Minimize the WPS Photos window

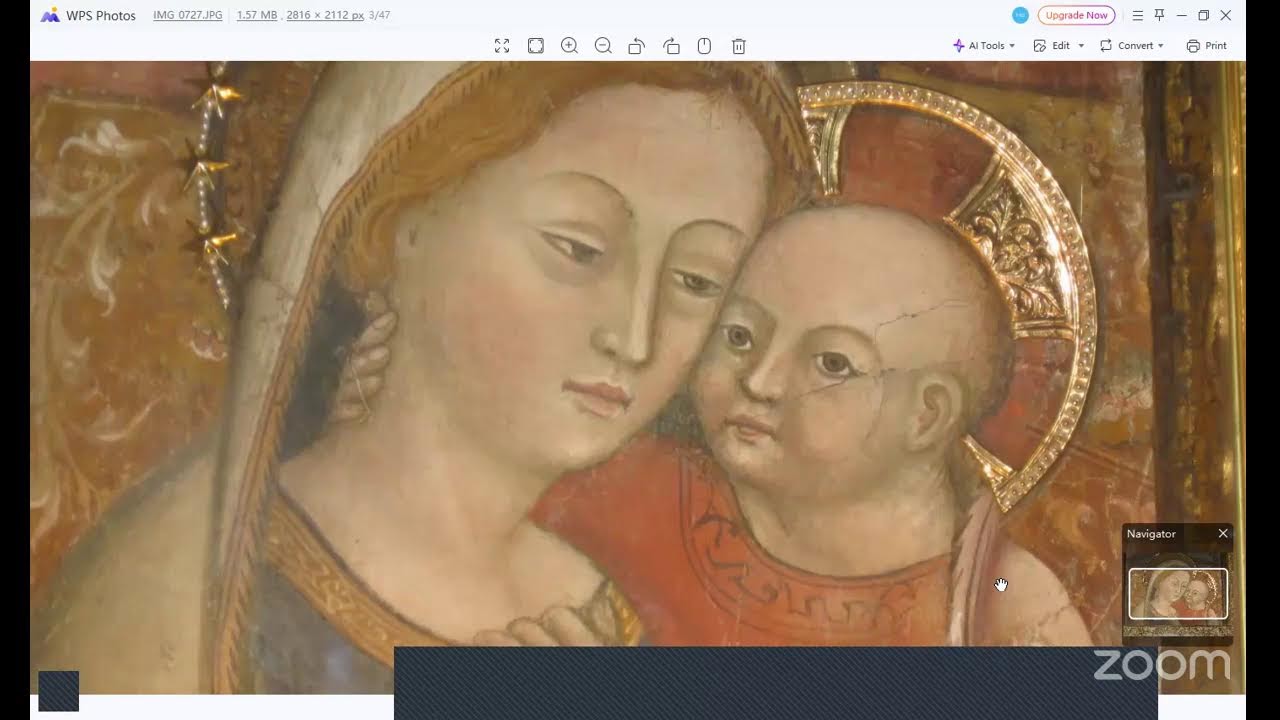click(x=1182, y=15)
